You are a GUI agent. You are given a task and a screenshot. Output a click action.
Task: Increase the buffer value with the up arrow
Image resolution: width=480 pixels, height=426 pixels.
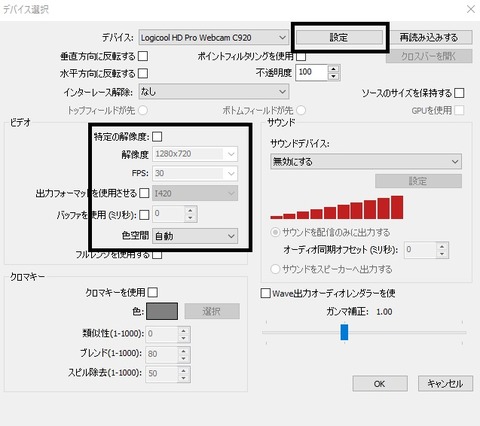point(190,211)
